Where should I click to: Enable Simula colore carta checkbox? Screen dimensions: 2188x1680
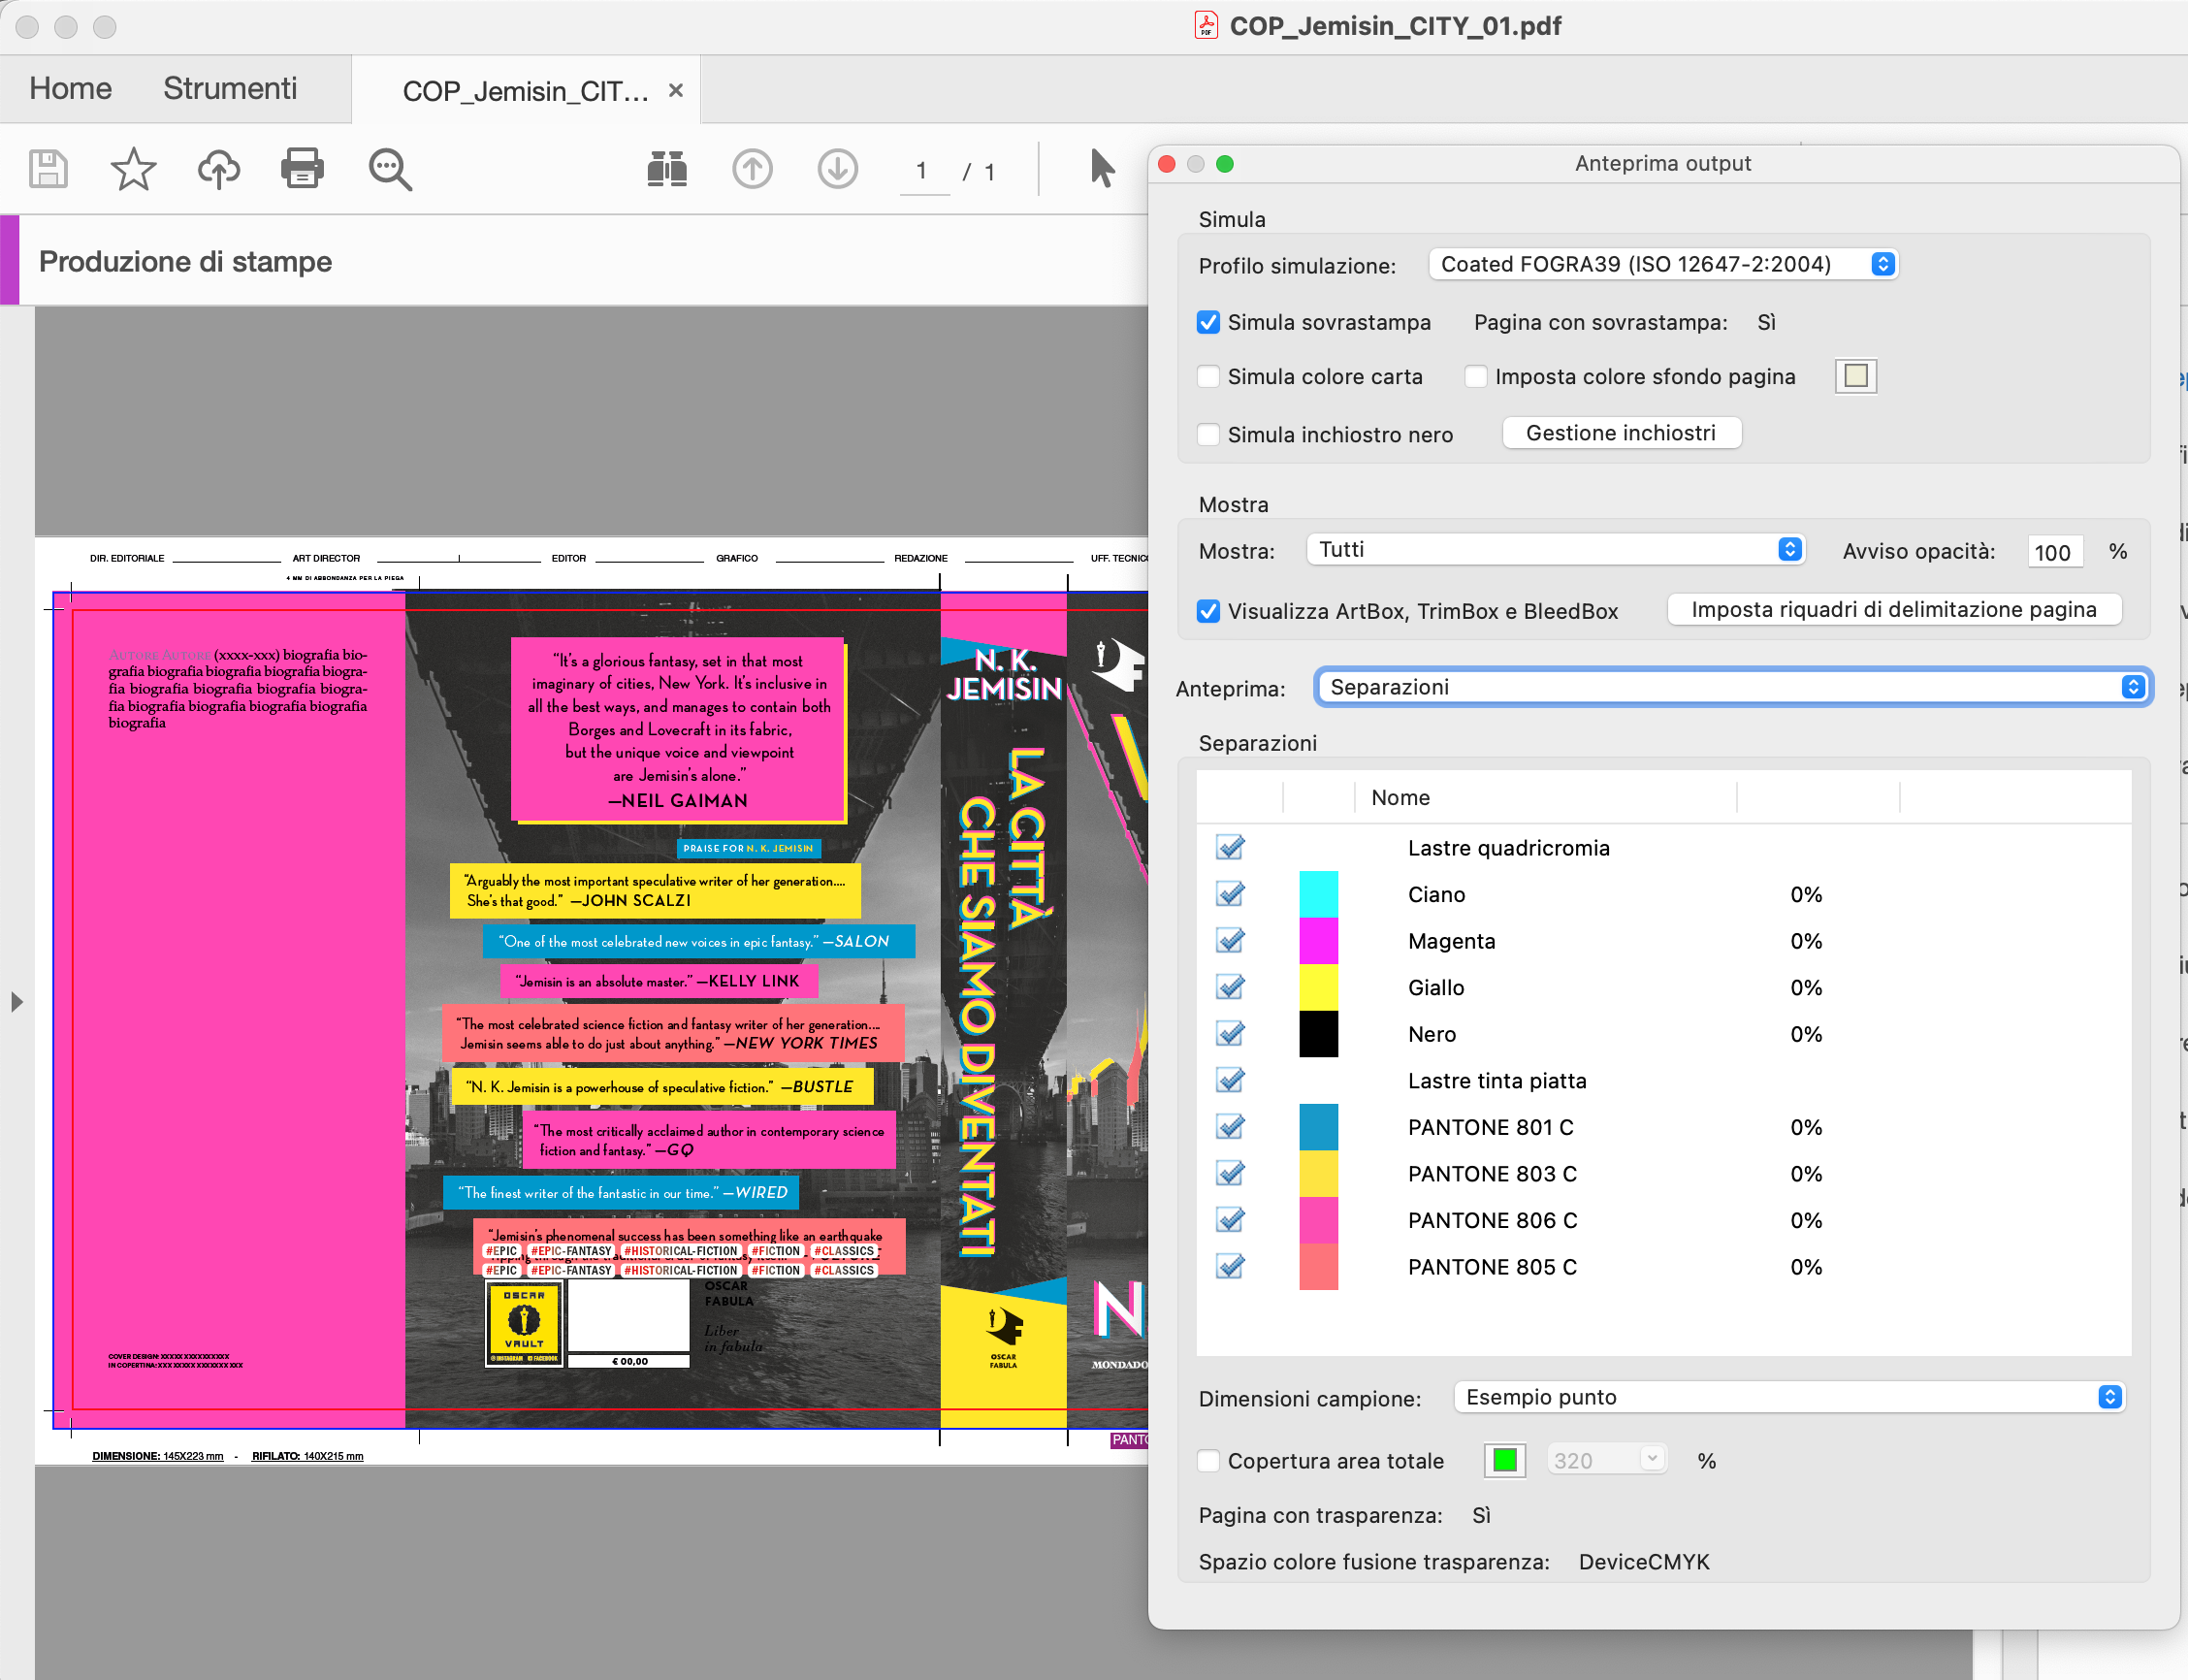point(1208,377)
